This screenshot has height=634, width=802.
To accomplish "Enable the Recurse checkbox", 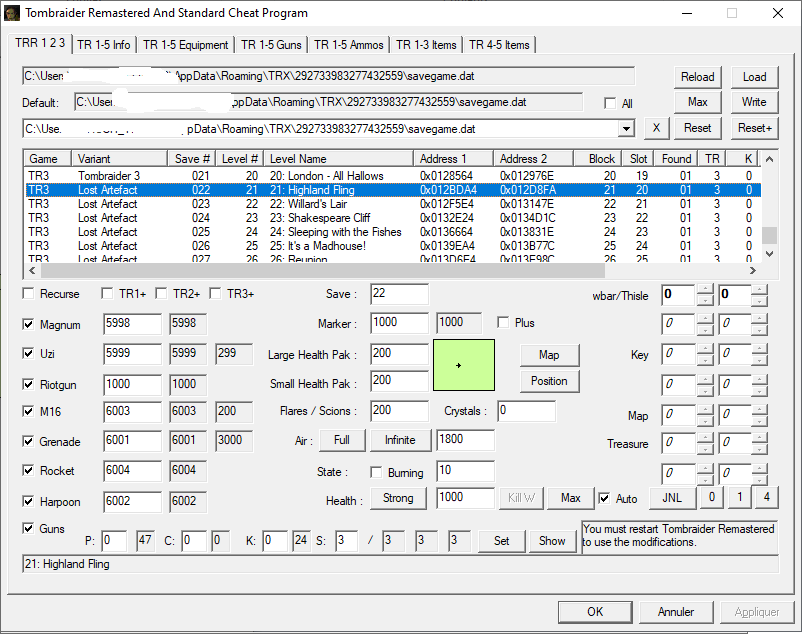I will pos(29,293).
